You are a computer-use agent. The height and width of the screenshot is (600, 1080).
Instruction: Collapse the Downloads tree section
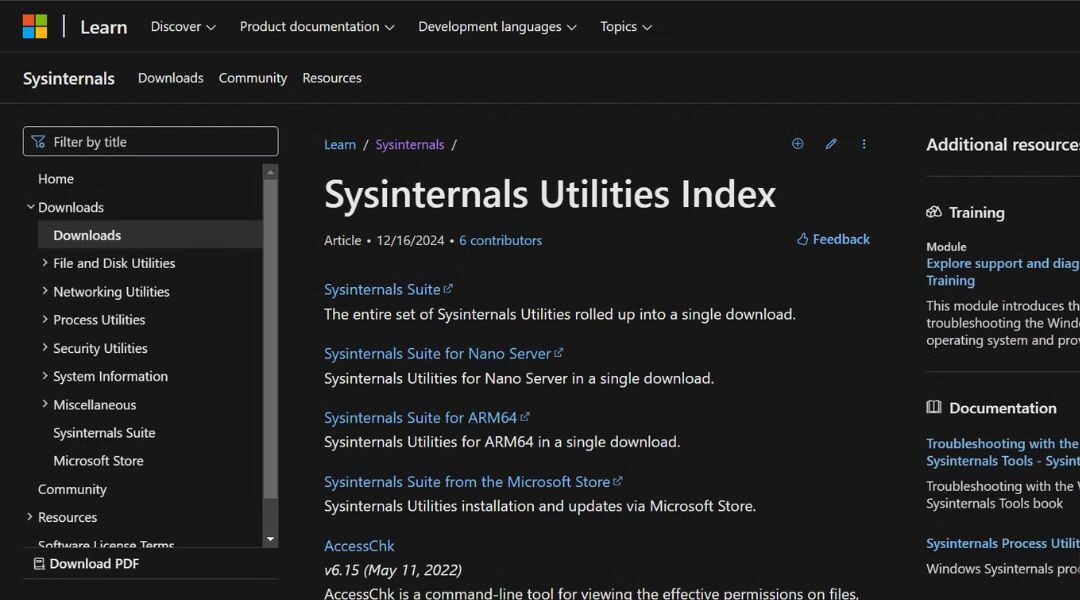point(31,207)
